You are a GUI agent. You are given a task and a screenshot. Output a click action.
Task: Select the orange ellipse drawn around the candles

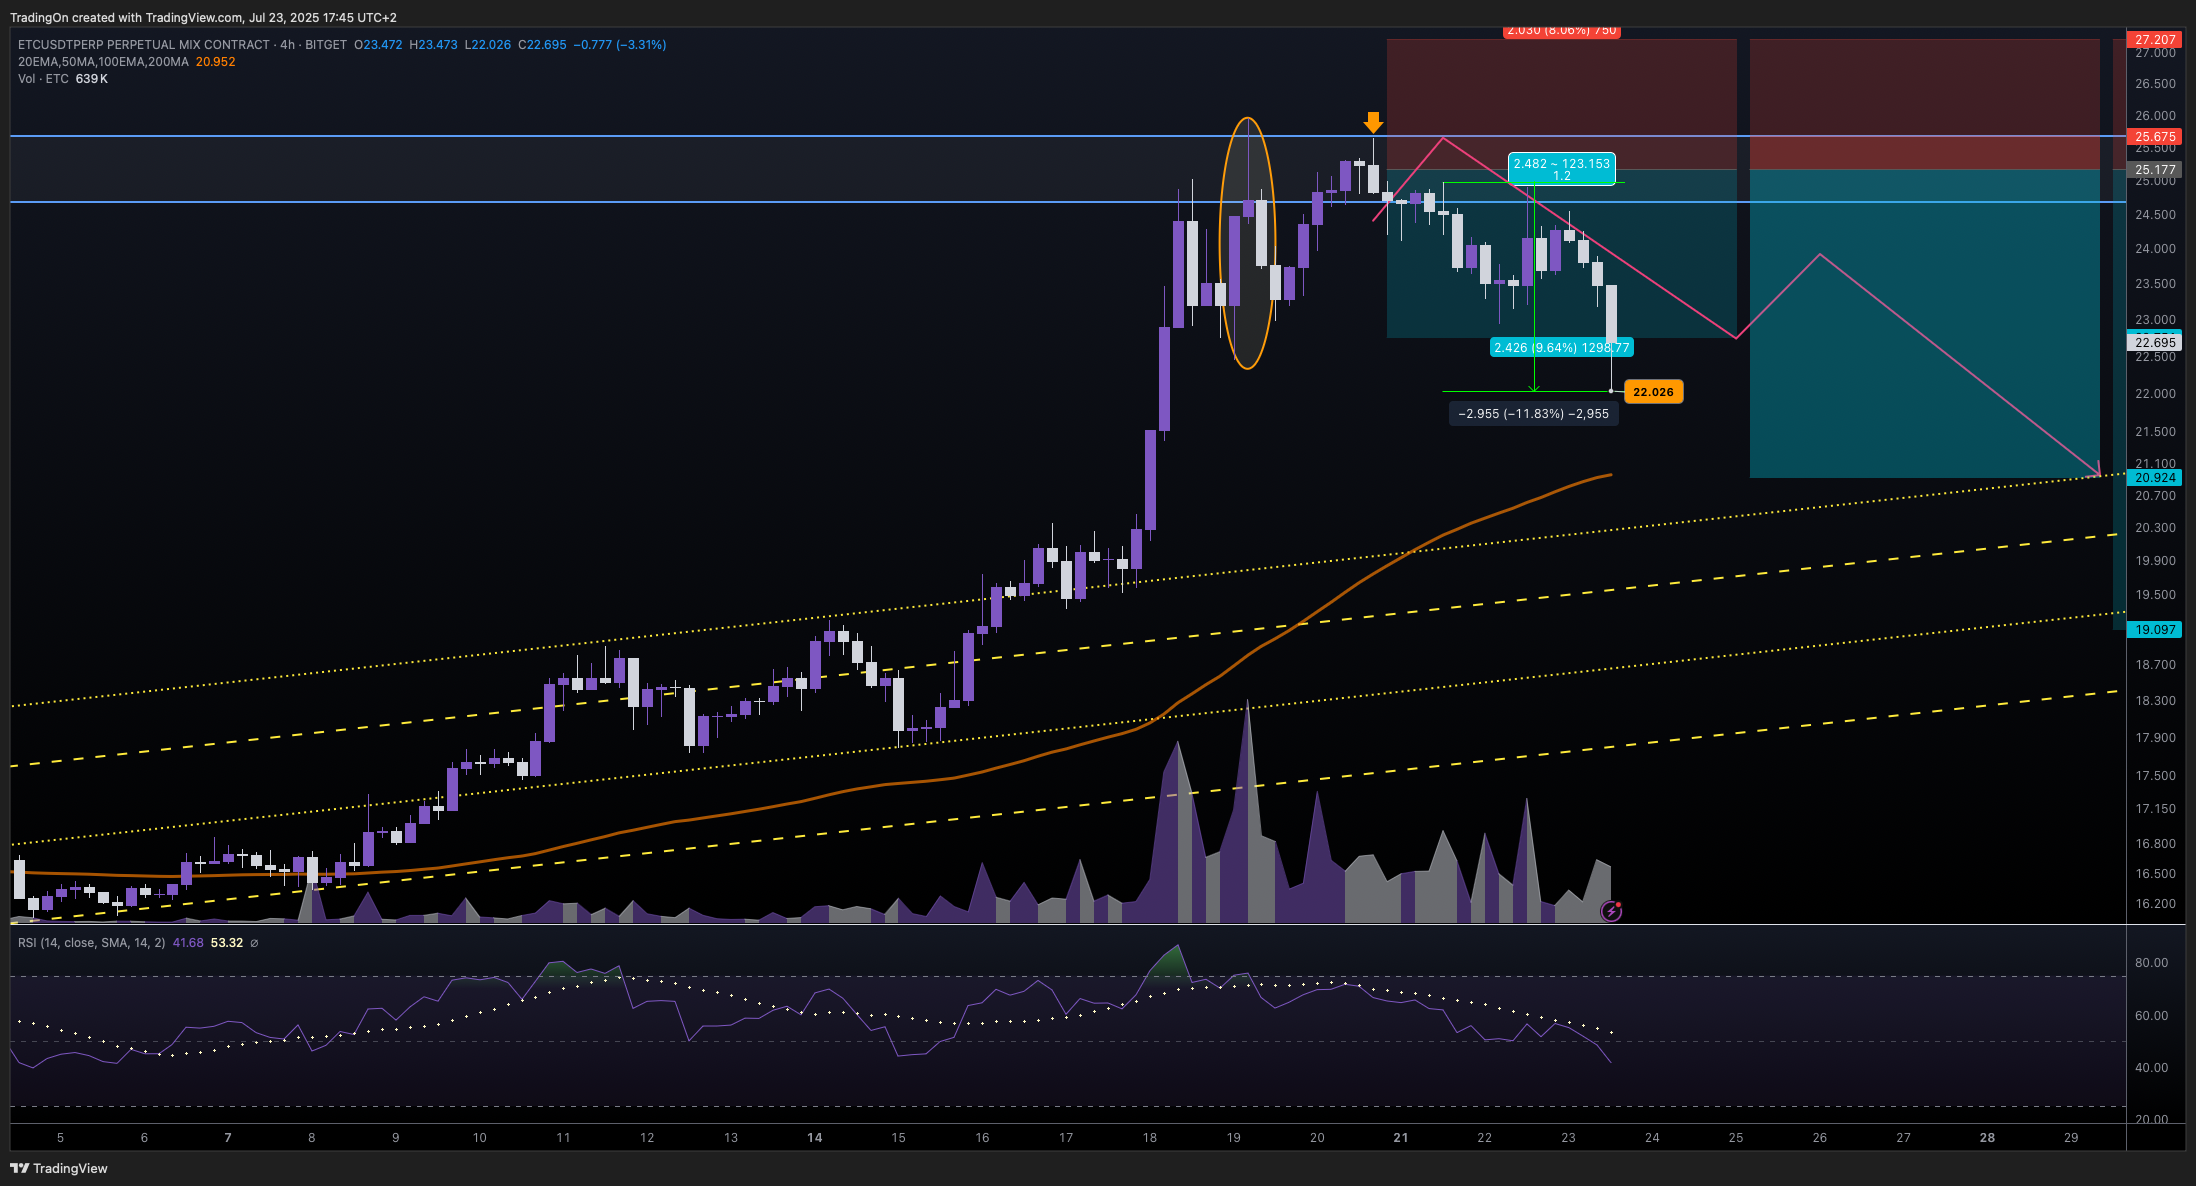click(x=1247, y=243)
